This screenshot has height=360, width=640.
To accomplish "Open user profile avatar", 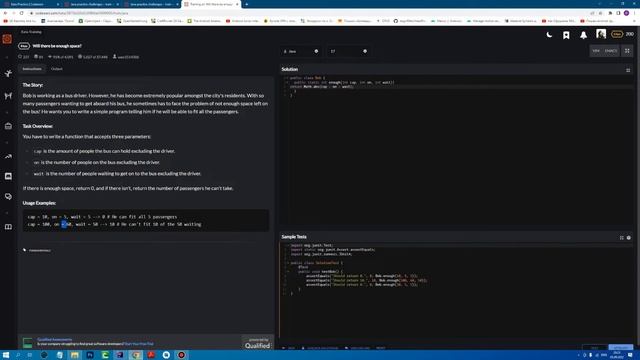I will click(601, 34).
